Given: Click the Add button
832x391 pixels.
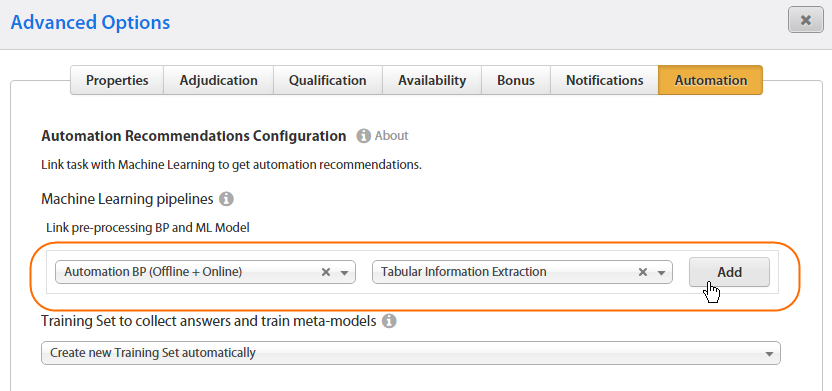Looking at the screenshot, I should [x=729, y=272].
